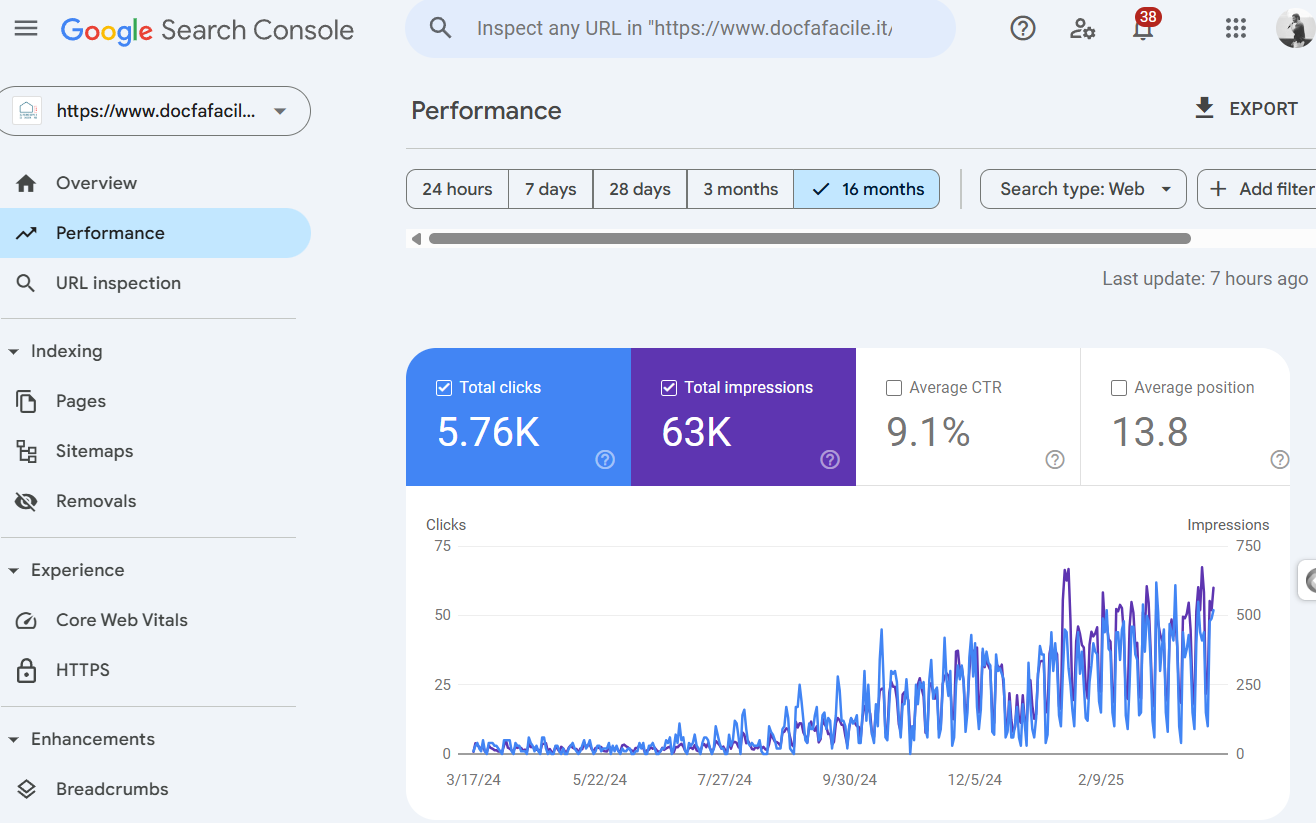The image size is (1316, 823).
Task: Select the 28 days date range
Action: click(639, 189)
